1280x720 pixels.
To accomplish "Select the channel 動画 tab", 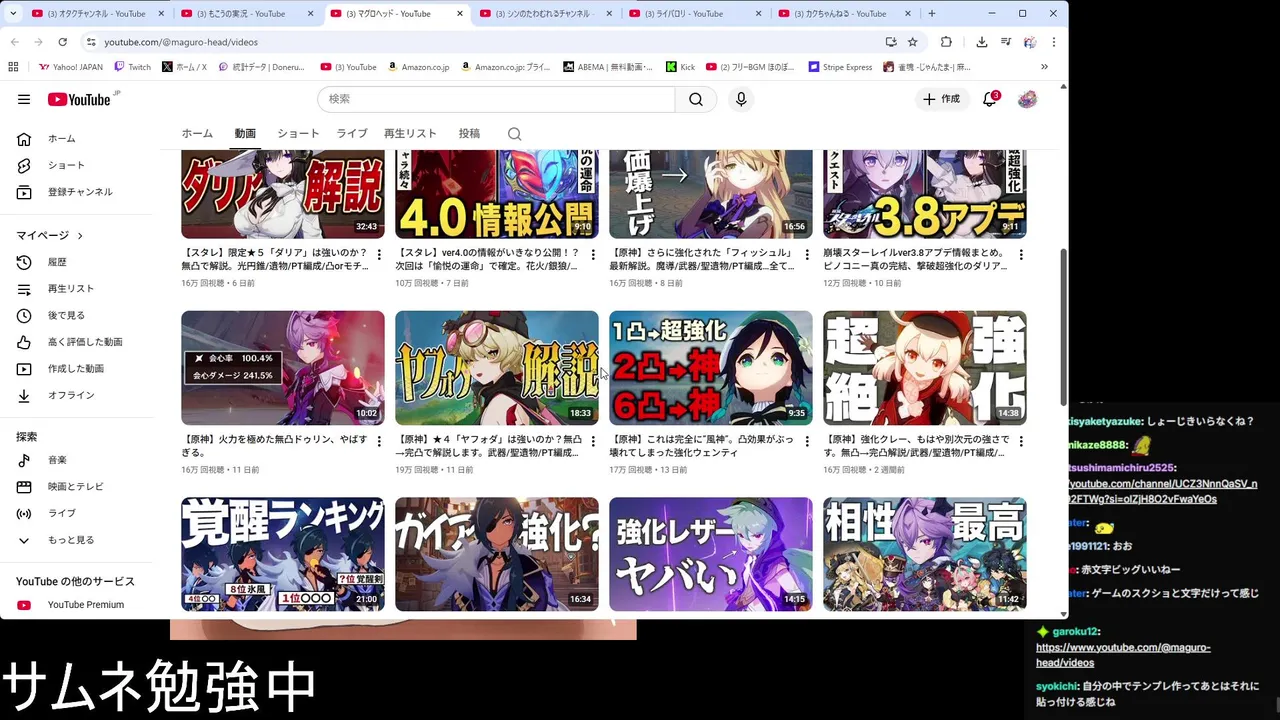I will [x=245, y=133].
